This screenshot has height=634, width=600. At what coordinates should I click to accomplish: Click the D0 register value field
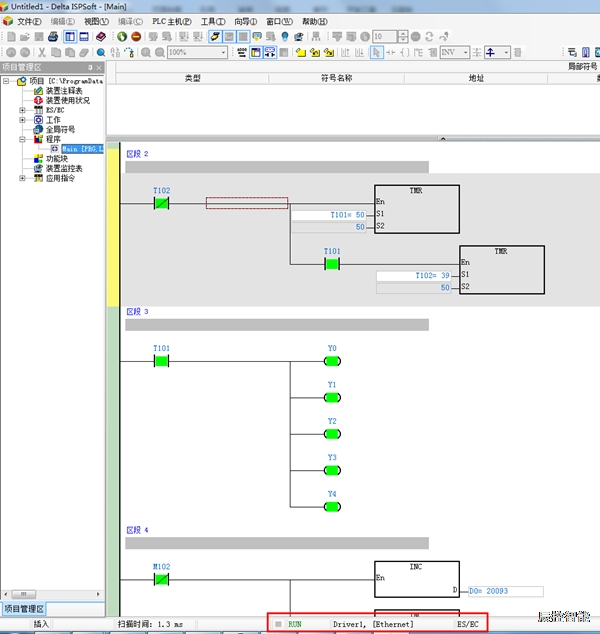(x=505, y=591)
